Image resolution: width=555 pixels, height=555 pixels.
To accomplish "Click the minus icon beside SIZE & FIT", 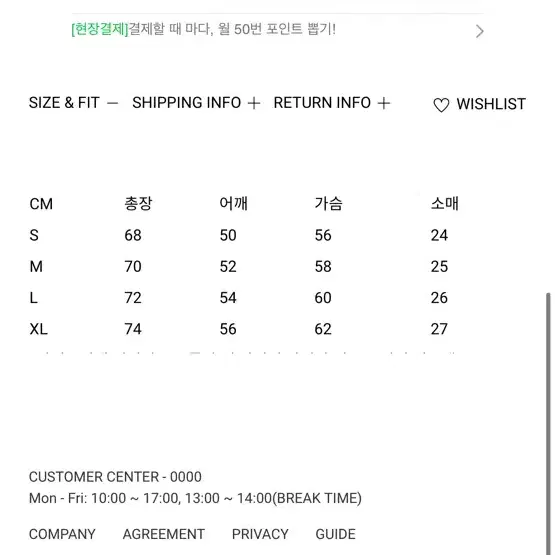I will tap(112, 103).
